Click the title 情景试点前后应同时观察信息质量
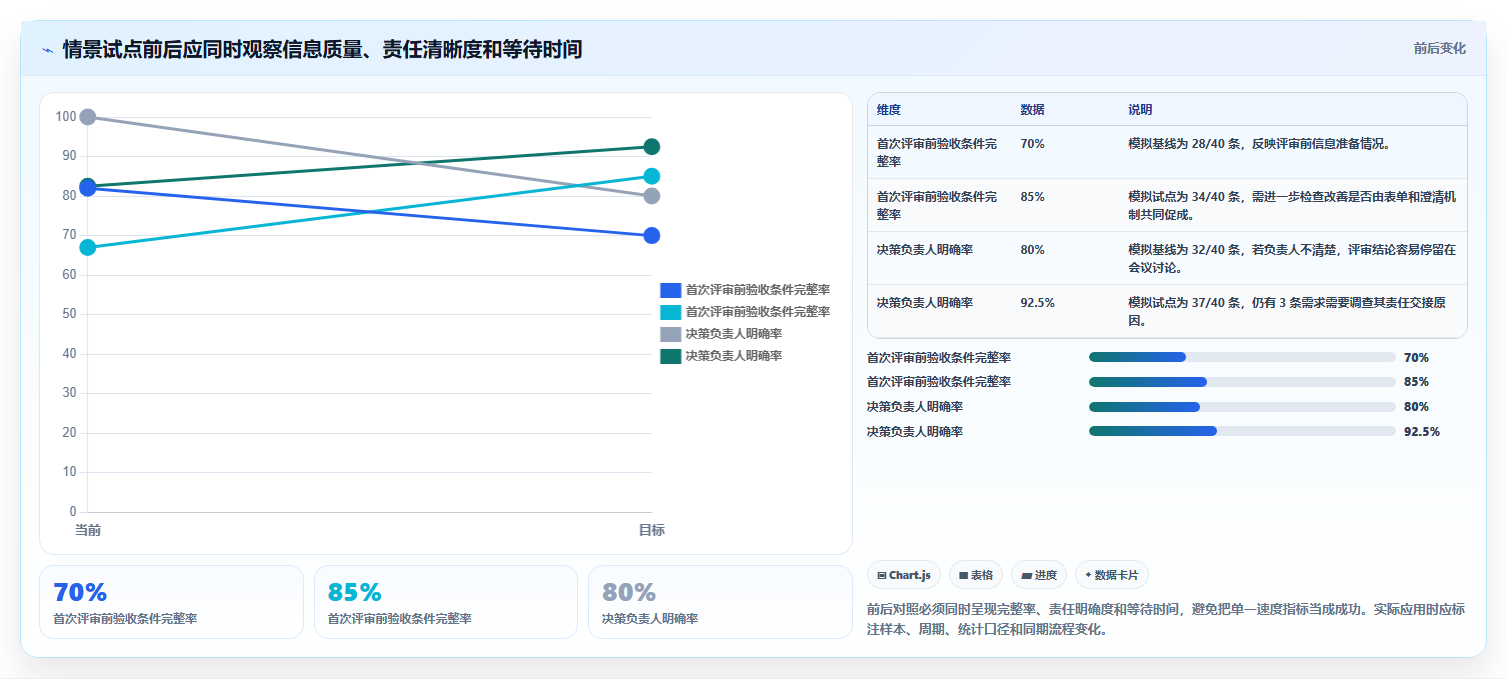 coord(322,50)
